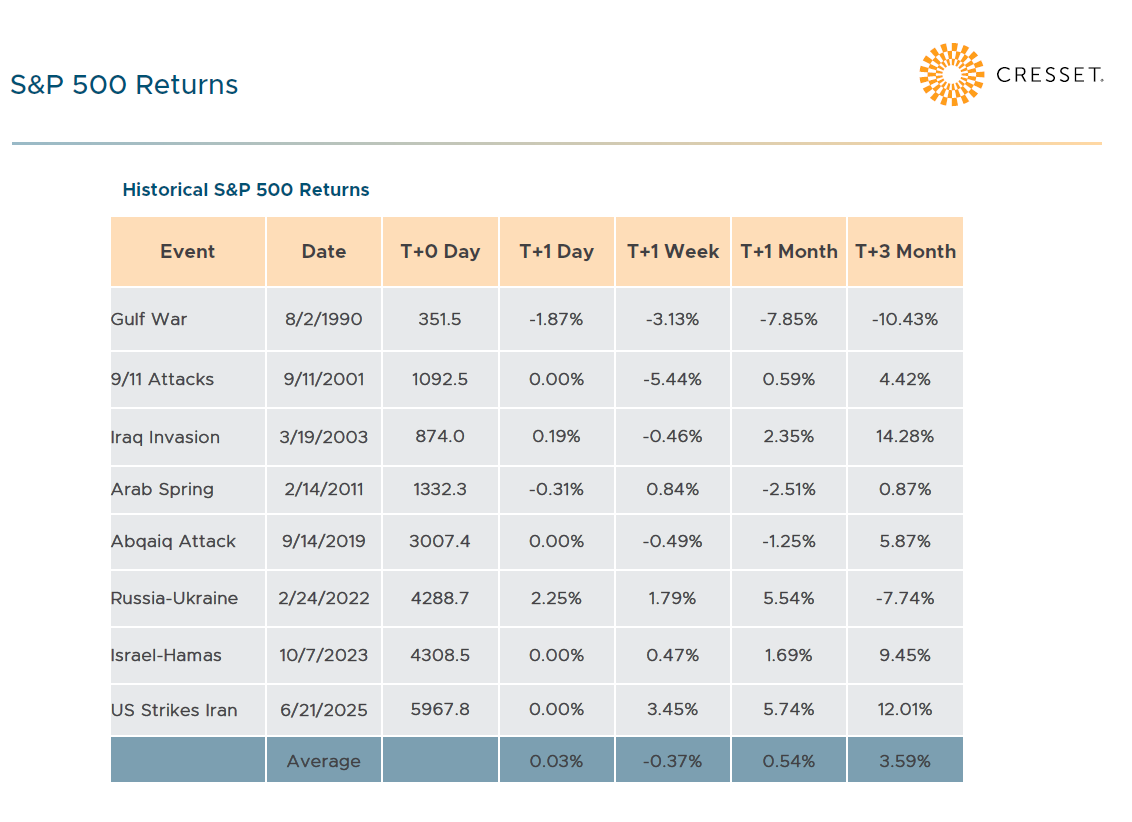
Task: Select the 9/11 Attacks date cell 9/11/2001
Action: point(324,380)
